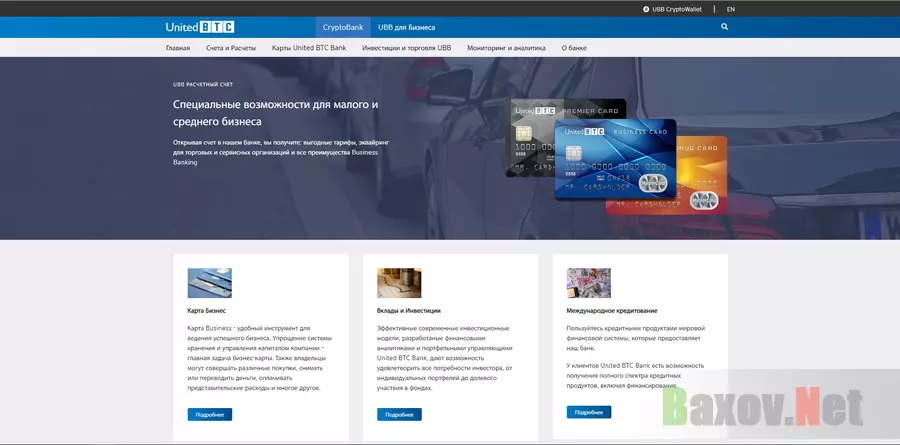Open the UBB CryptoWallet link
This screenshot has width=900, height=445.
[676, 9]
